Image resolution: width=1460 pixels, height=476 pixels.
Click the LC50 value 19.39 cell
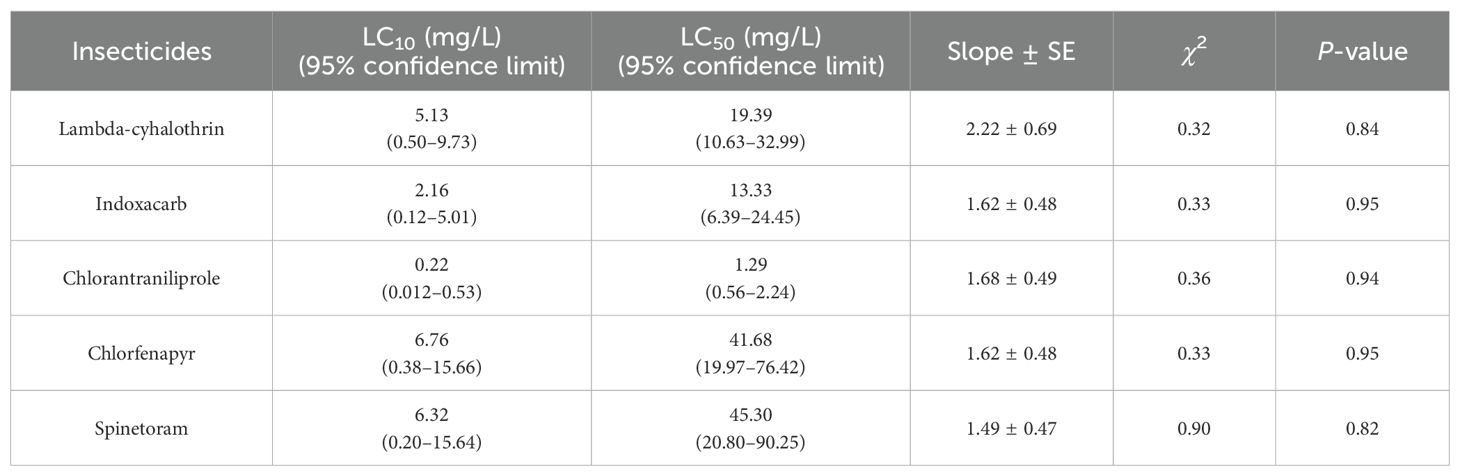(x=751, y=117)
